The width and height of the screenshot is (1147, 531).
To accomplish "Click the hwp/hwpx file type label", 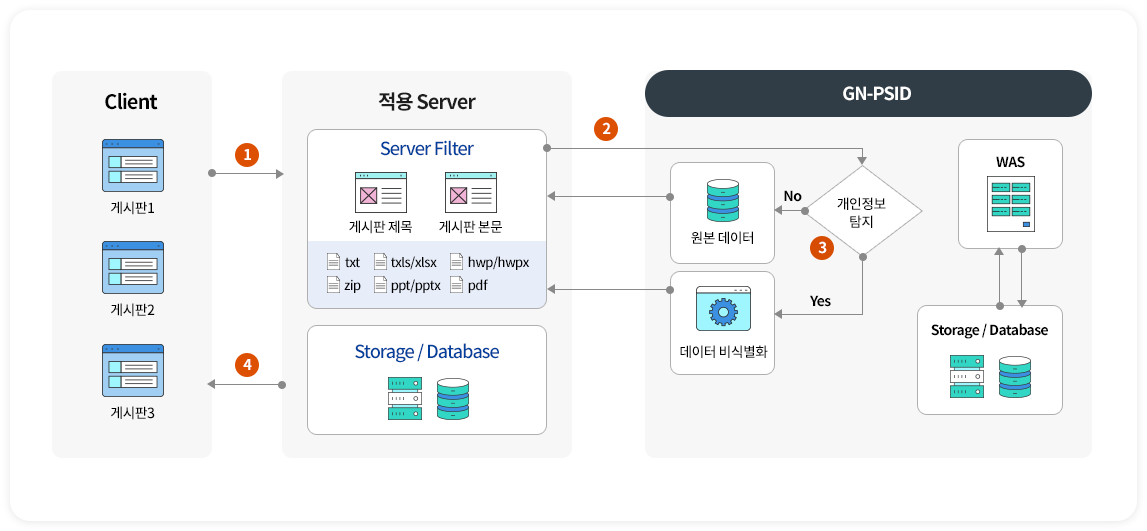I will 498,262.
